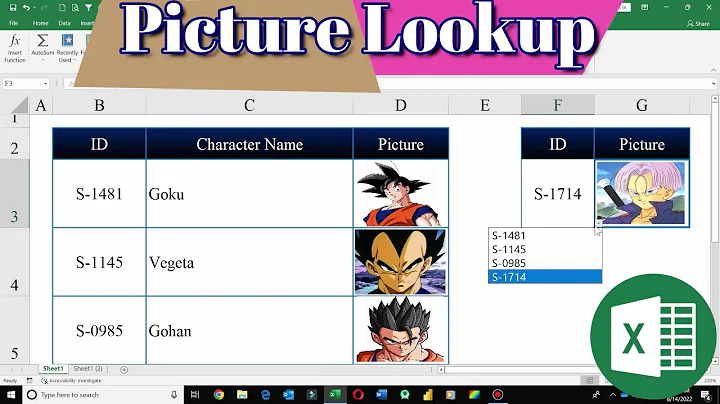The image size is (720, 404).
Task: Choose highlighted S-1714 from the dropdown list
Action: tap(545, 277)
